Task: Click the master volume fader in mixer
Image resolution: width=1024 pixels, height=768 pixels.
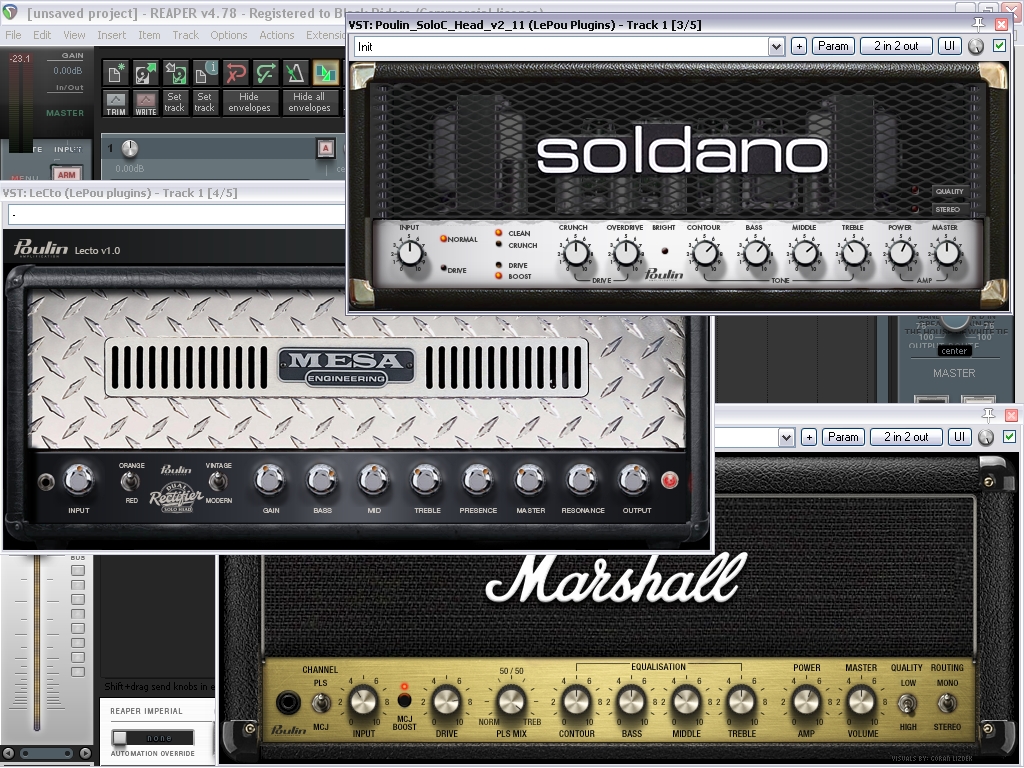Action: (37, 643)
